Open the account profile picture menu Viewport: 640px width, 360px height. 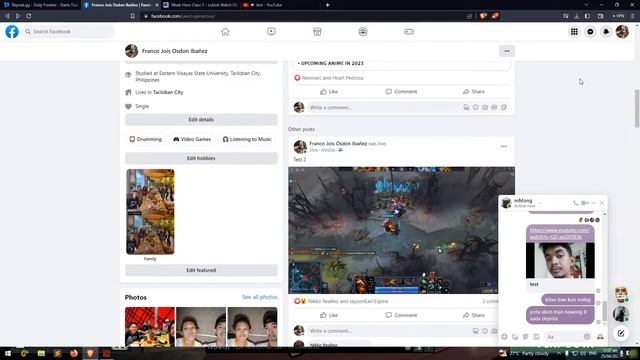pyautogui.click(x=622, y=31)
